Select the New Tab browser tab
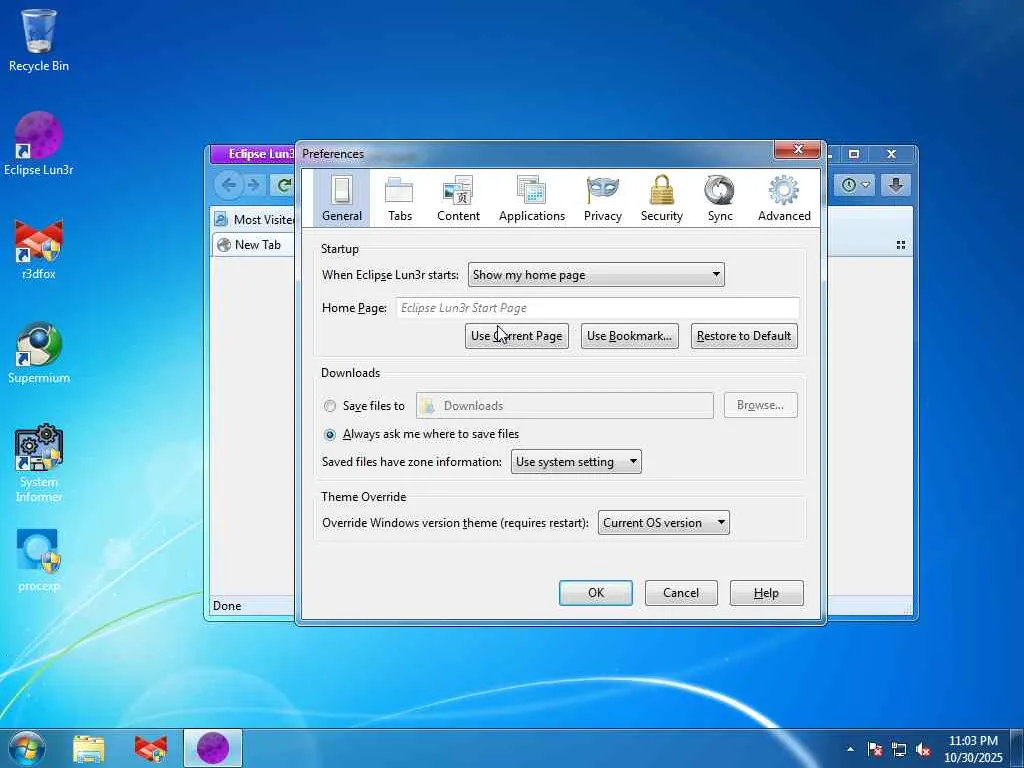Image resolution: width=1024 pixels, height=768 pixels. point(255,245)
